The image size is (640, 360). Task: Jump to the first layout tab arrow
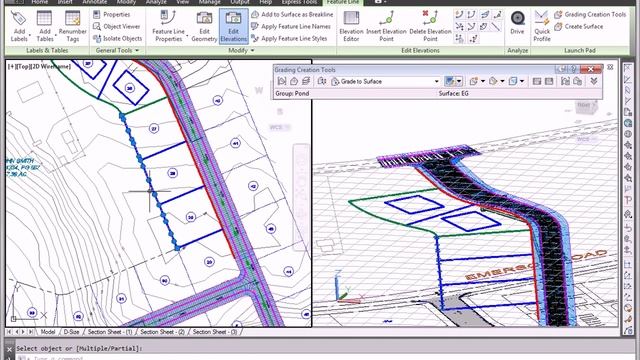tap(9, 332)
